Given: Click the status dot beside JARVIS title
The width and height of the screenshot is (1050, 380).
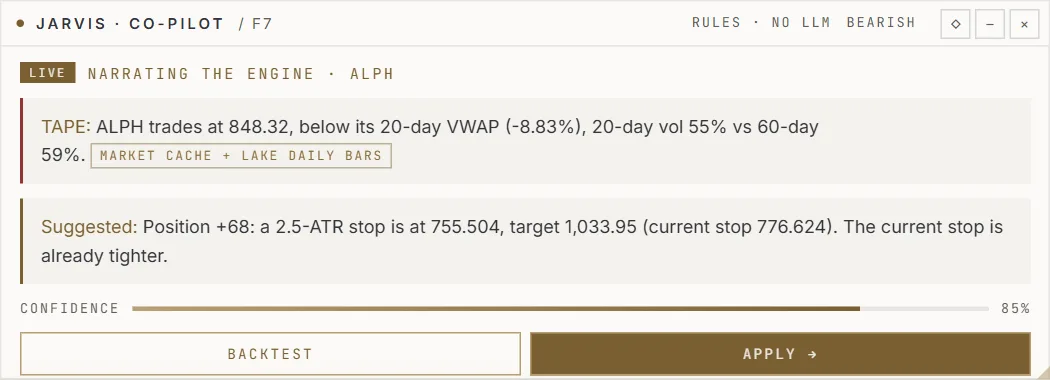Looking at the screenshot, I should click(x=21, y=24).
